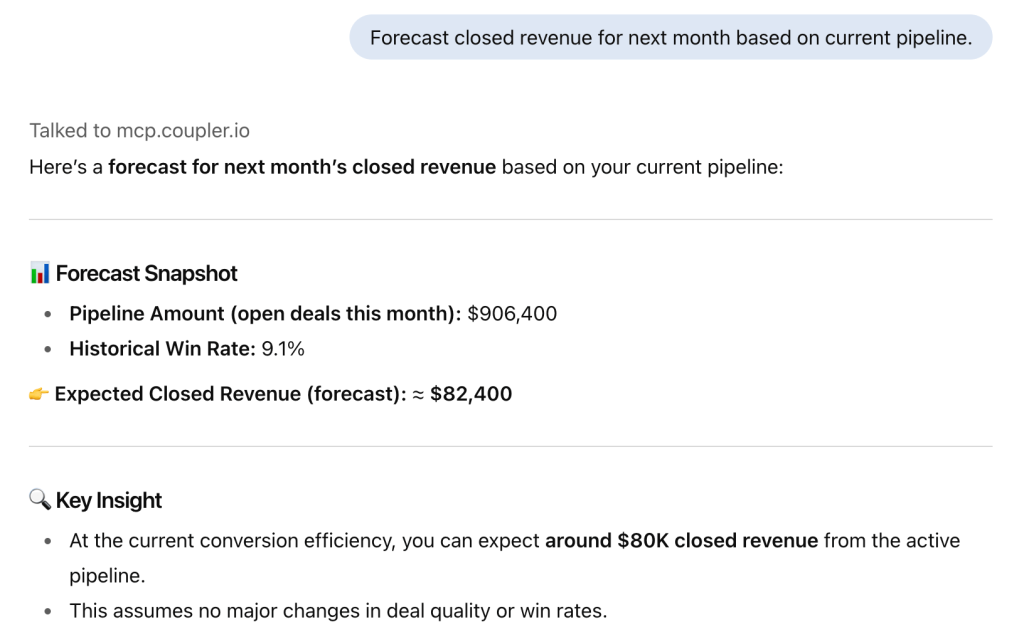Click the $906,400 pipeline value
The height and width of the screenshot is (637, 1024).
tap(512, 314)
